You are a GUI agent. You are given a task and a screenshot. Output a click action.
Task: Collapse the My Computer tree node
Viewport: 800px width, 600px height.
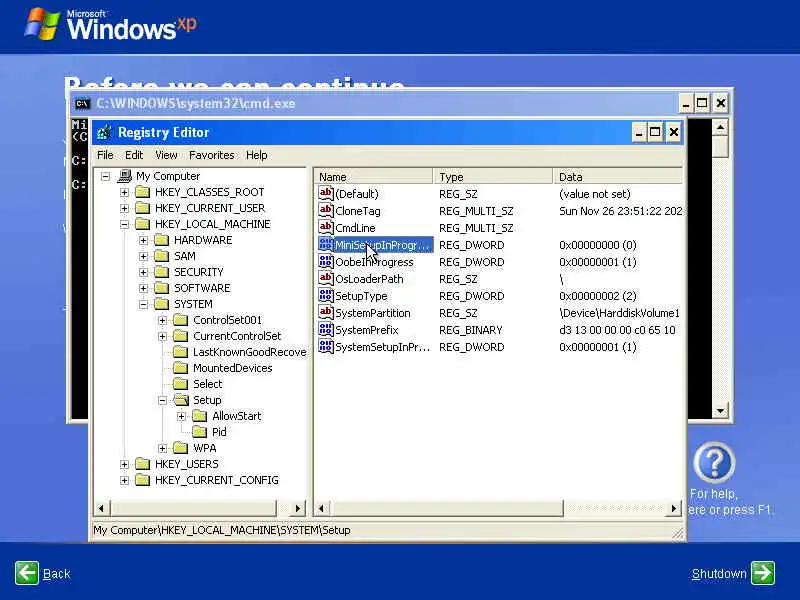(106, 177)
